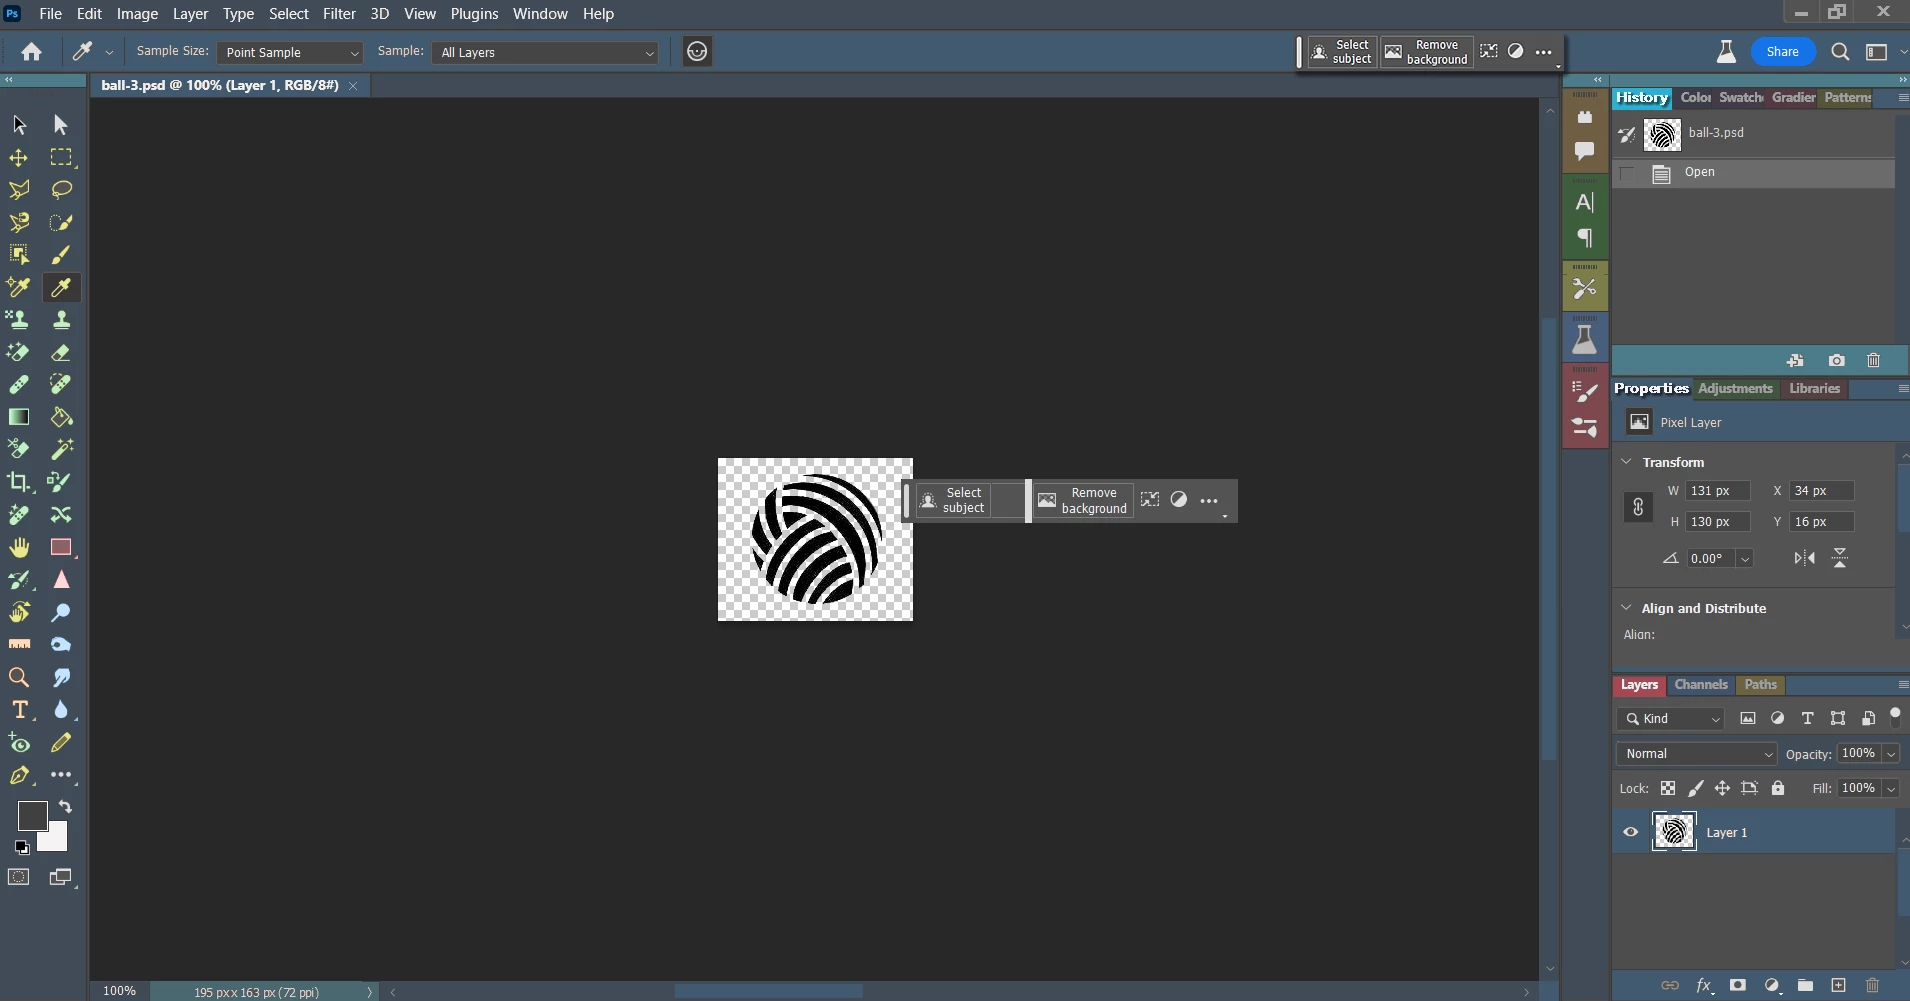Open the Plugins menu
1910x1001 pixels.
point(474,14)
